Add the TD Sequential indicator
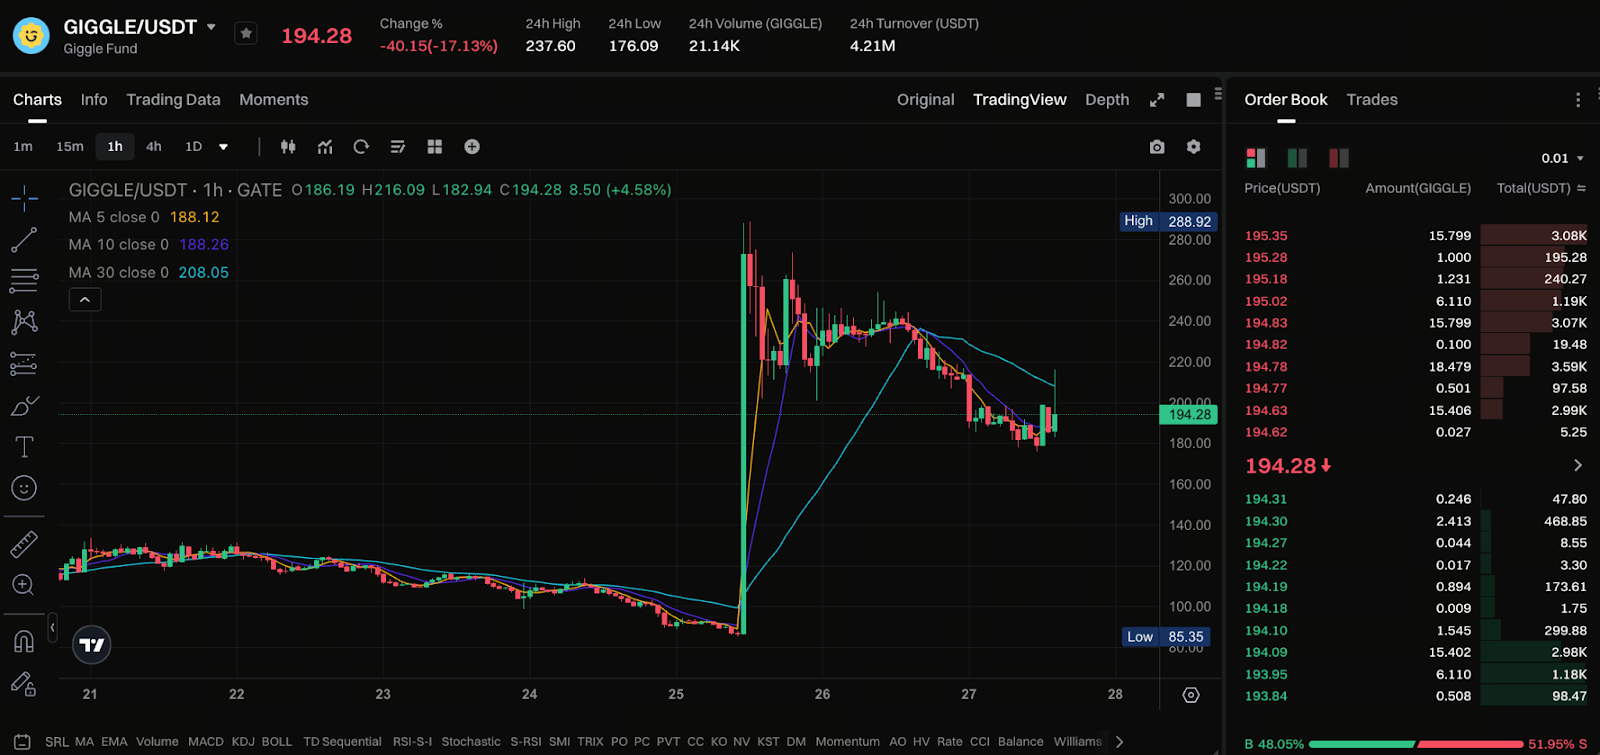Viewport: 1600px width, 755px height. click(x=342, y=742)
